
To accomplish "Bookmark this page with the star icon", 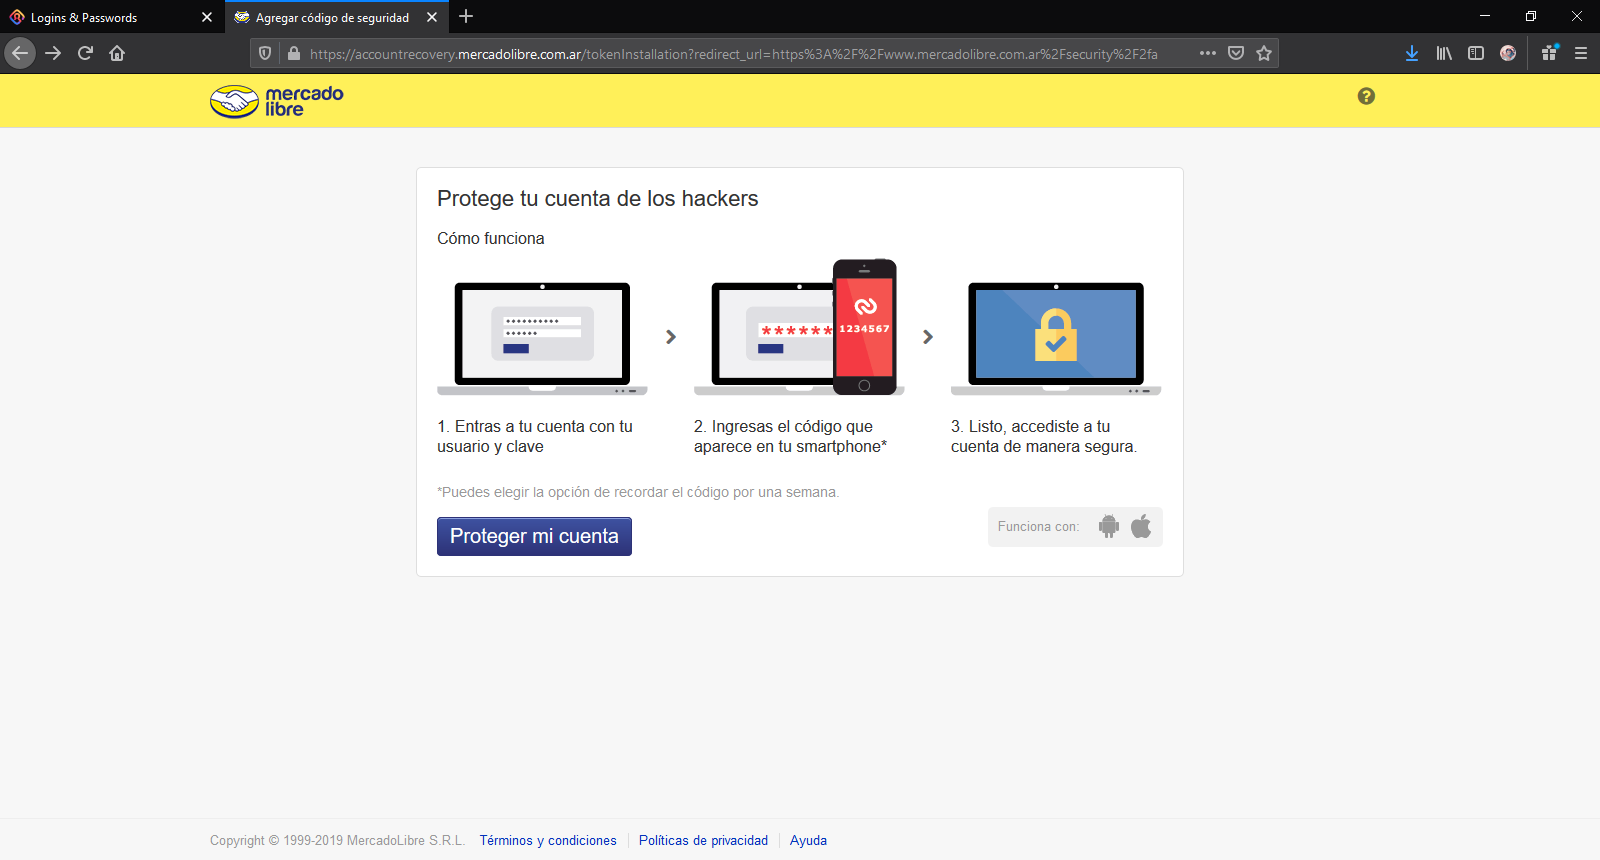I will [x=1264, y=53].
